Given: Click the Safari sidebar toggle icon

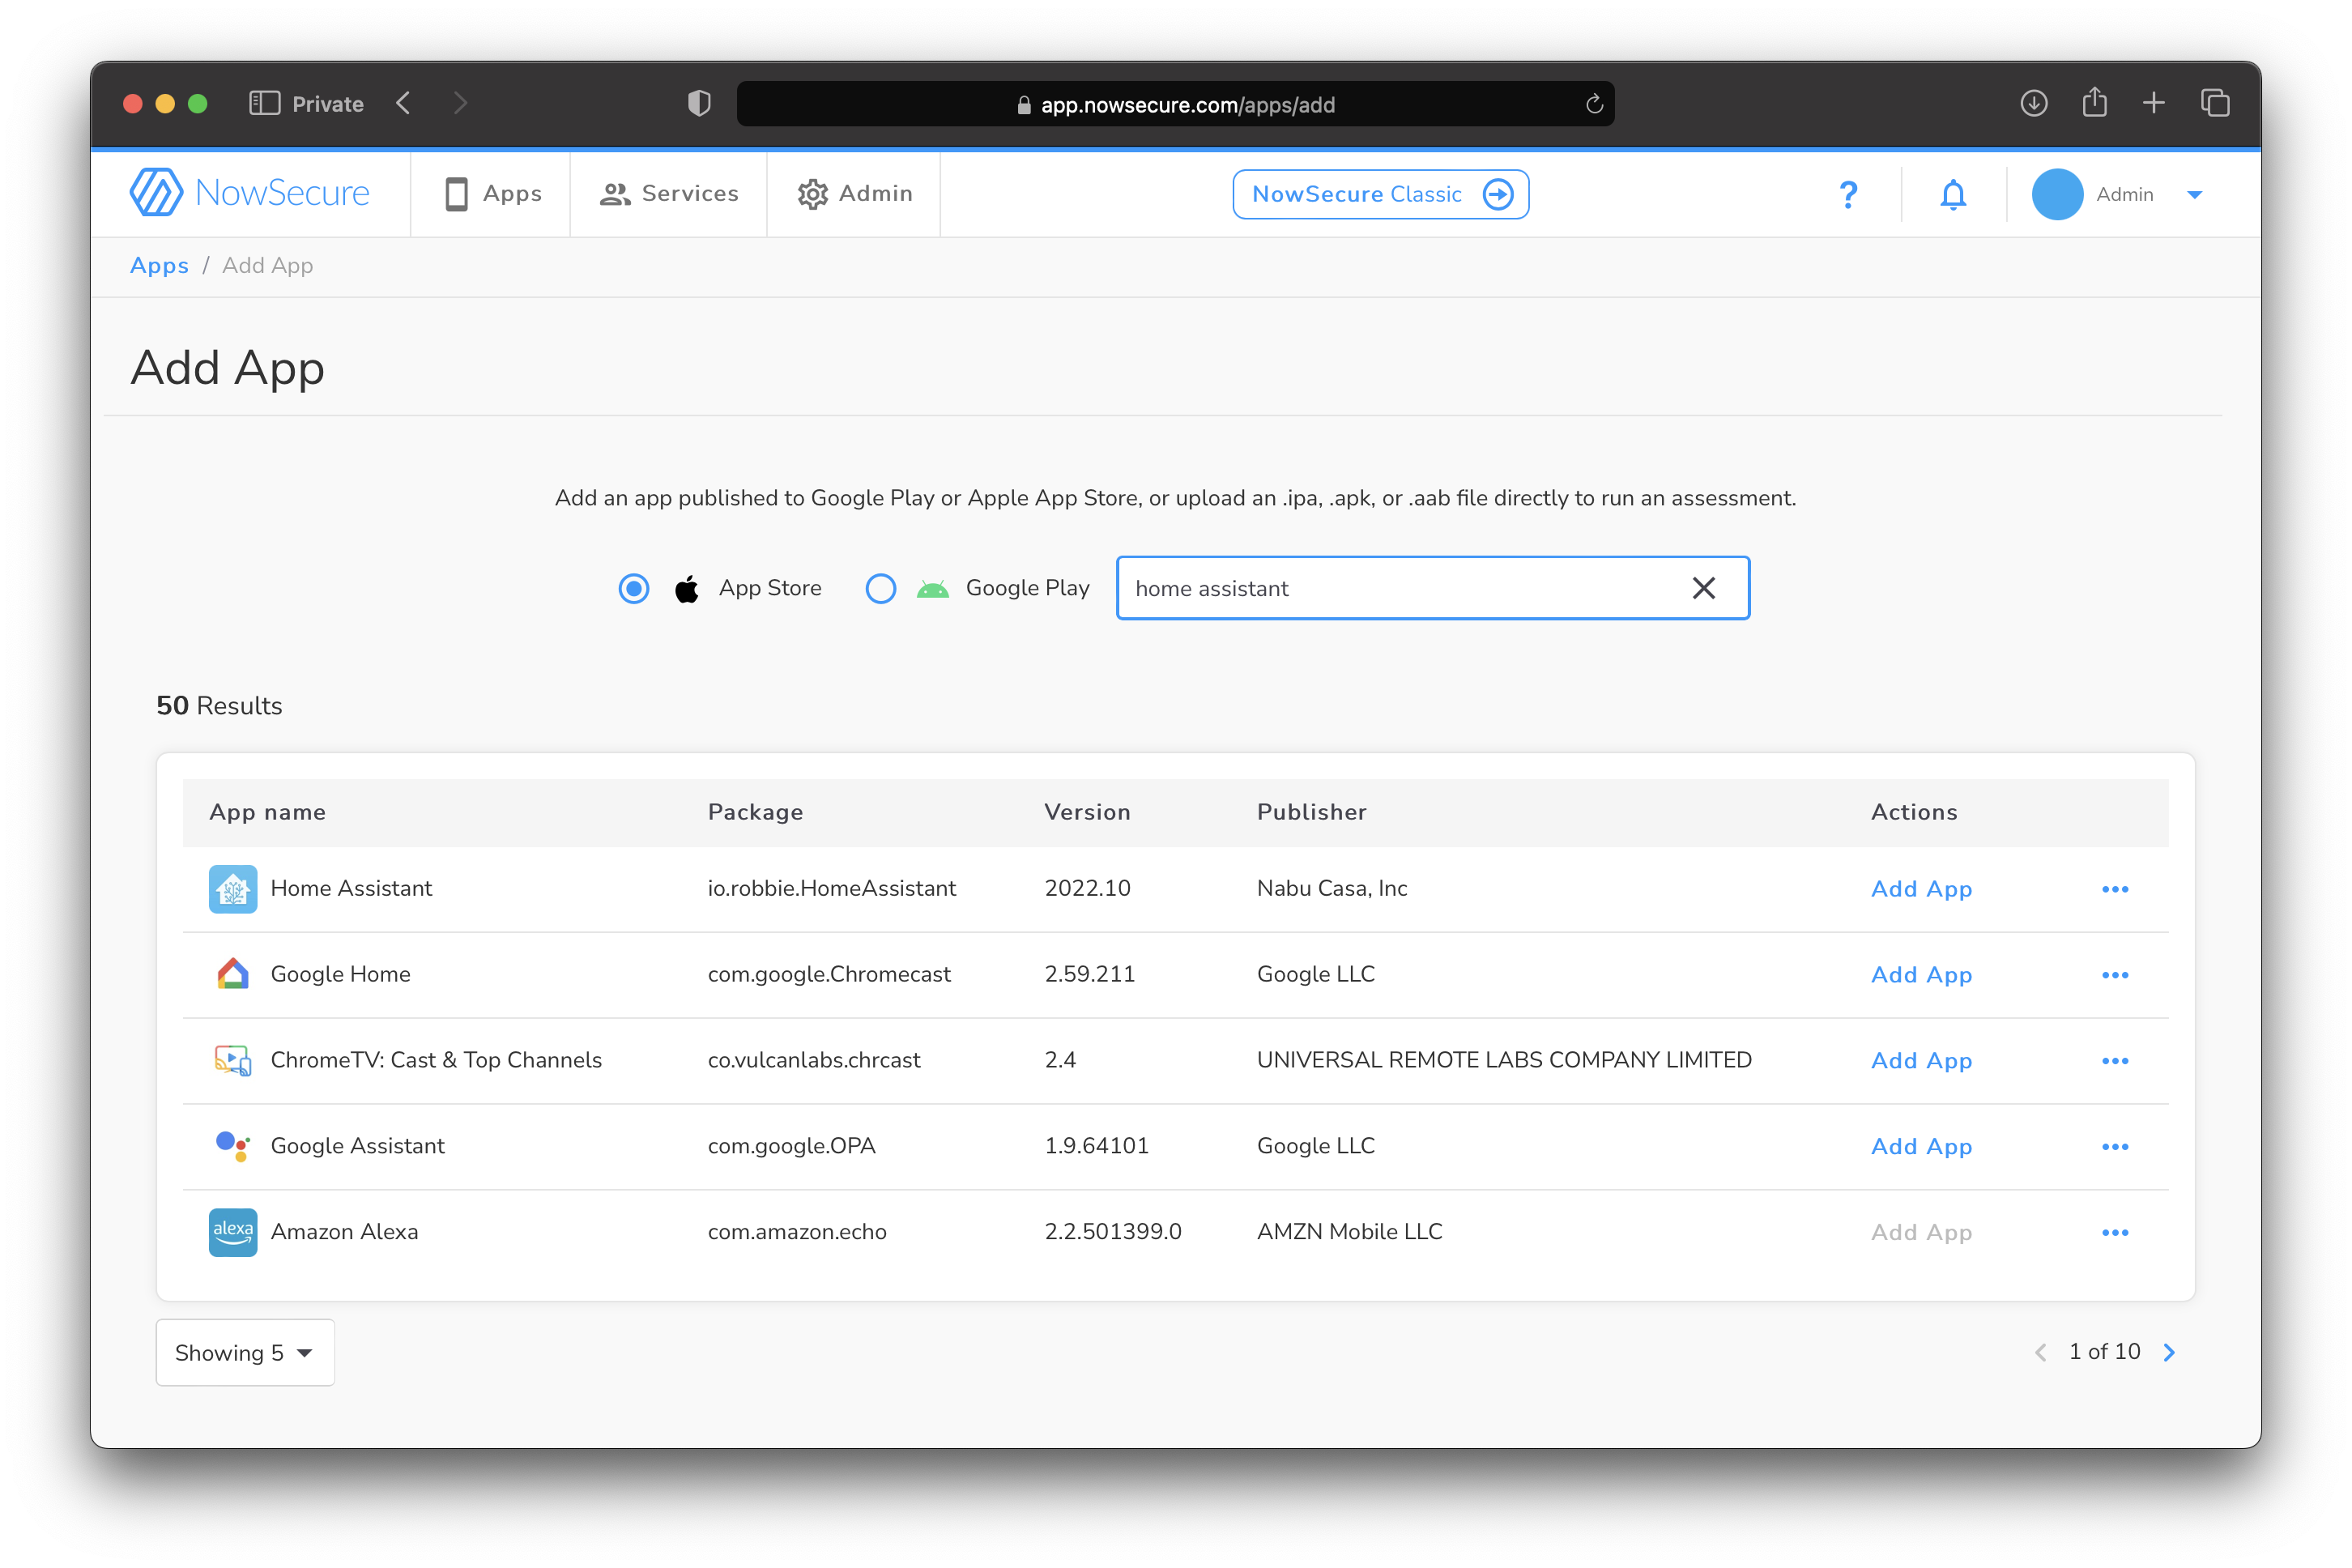Looking at the screenshot, I should (x=264, y=103).
